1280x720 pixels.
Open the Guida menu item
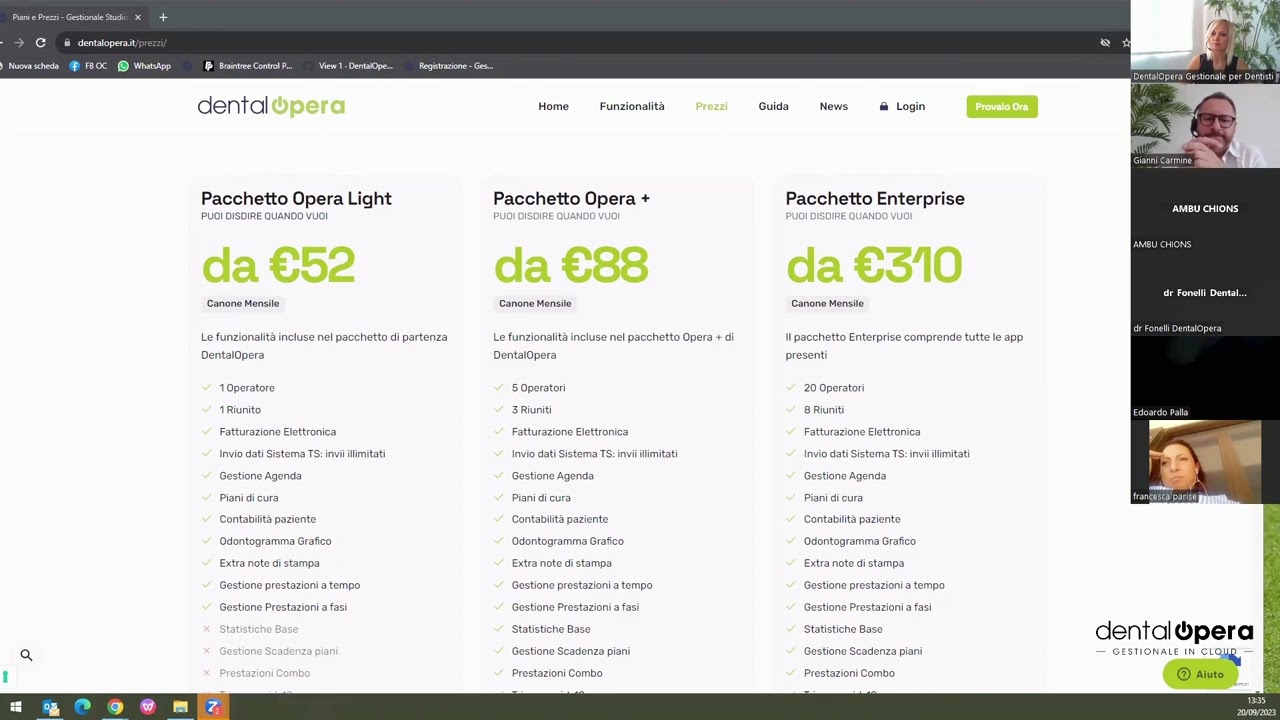click(773, 106)
